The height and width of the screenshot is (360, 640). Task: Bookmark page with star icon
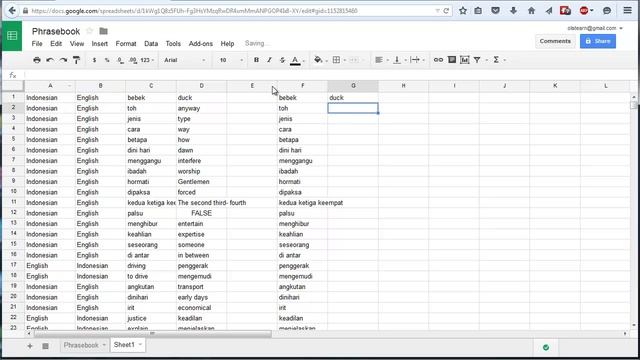pyautogui.click(x=462, y=11)
